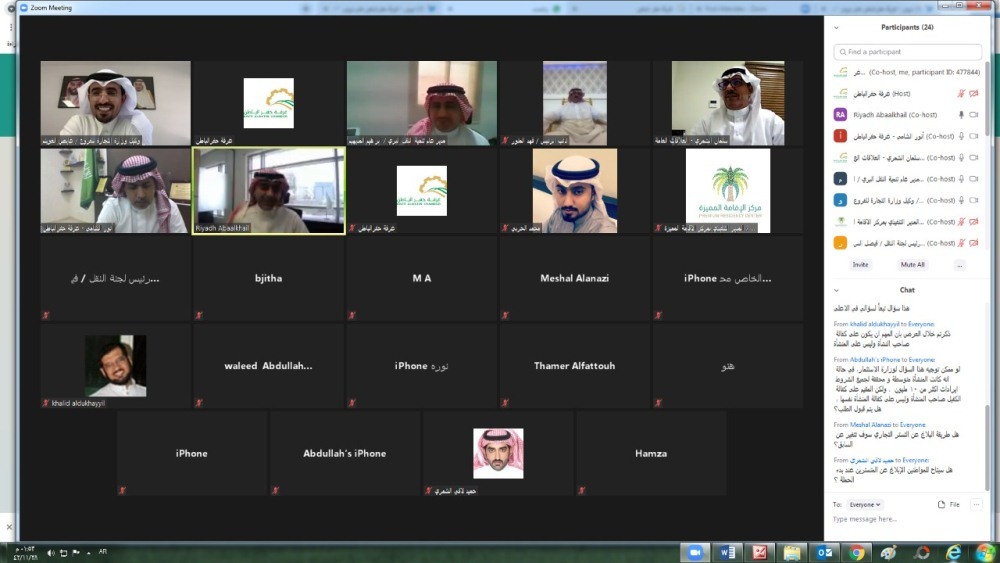
Task: Select Riyadh Abaalkhail's video tile
Action: pyautogui.click(x=269, y=192)
